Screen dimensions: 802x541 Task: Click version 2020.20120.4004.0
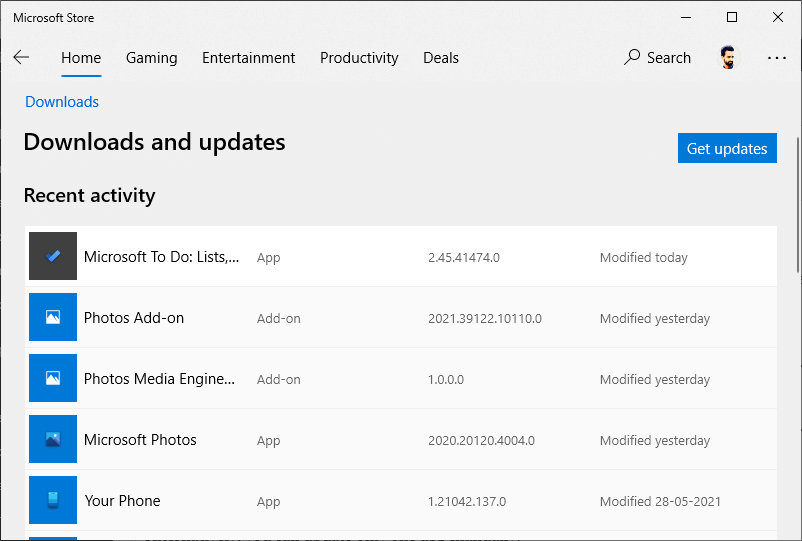481,440
